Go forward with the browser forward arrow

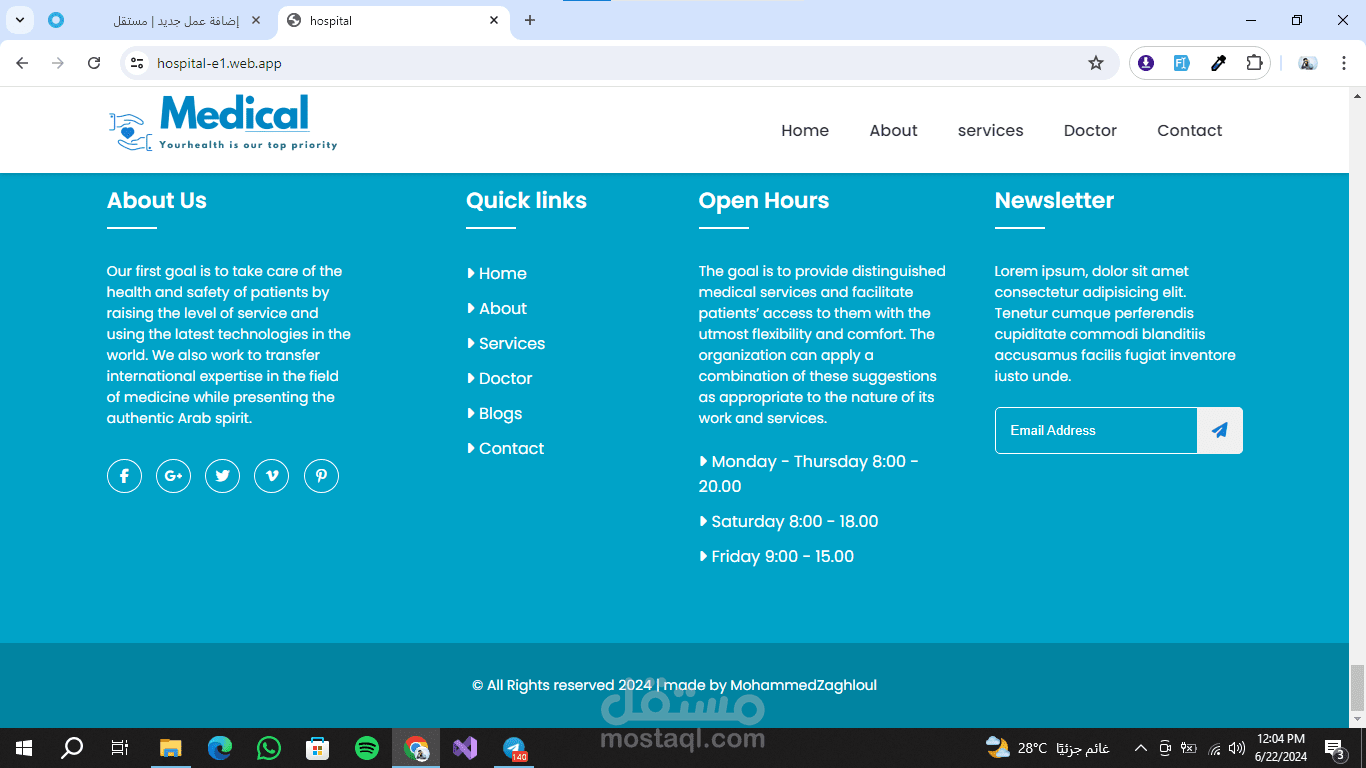(58, 63)
